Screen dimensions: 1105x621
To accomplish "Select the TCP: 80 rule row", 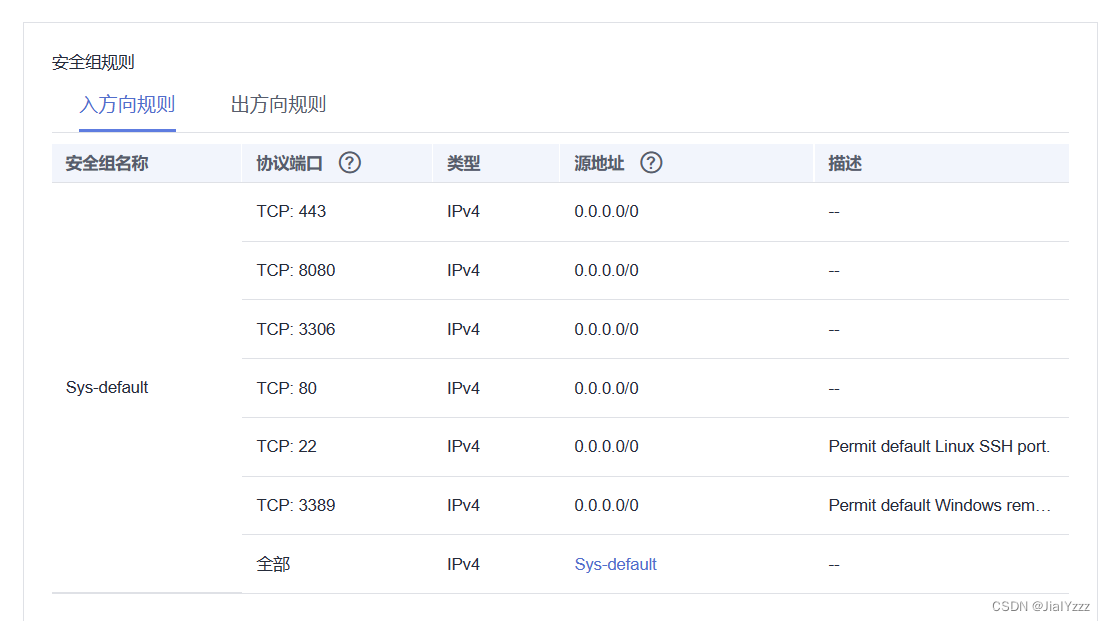I will (x=655, y=388).
